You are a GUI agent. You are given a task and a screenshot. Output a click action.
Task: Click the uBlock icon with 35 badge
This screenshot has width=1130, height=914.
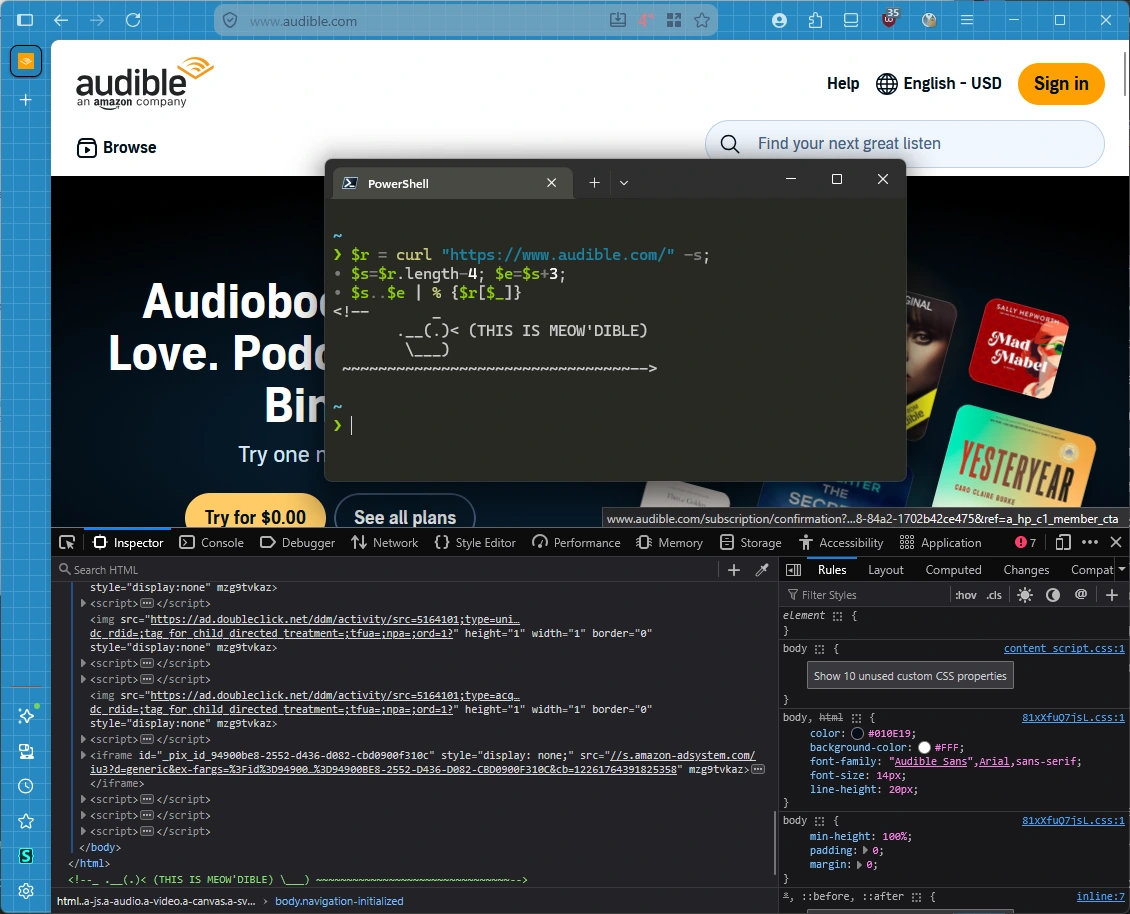point(891,19)
